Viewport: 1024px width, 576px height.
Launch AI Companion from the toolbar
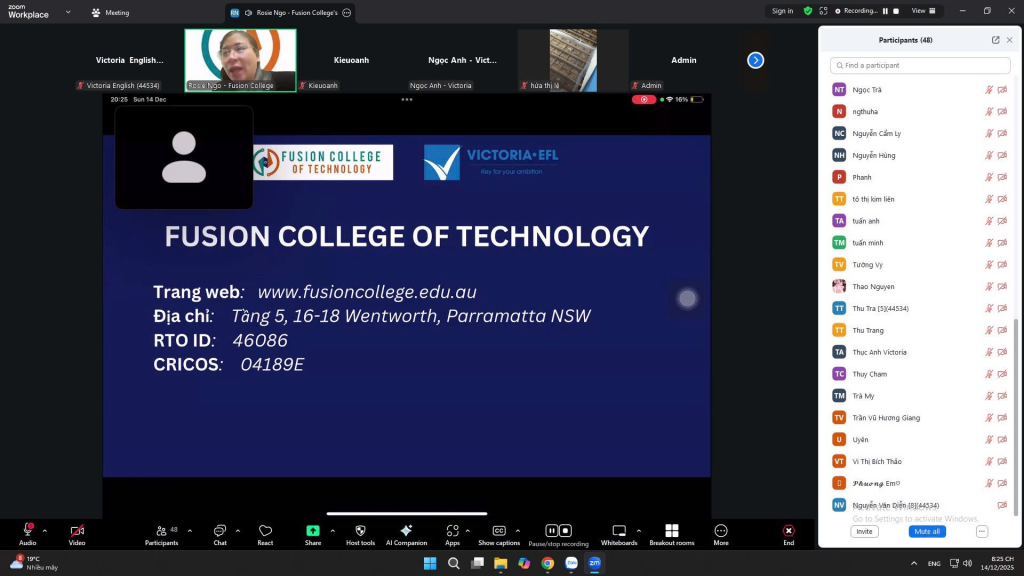(406, 531)
